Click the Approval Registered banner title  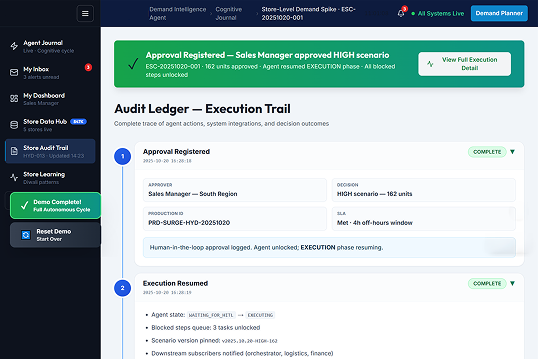[267, 55]
